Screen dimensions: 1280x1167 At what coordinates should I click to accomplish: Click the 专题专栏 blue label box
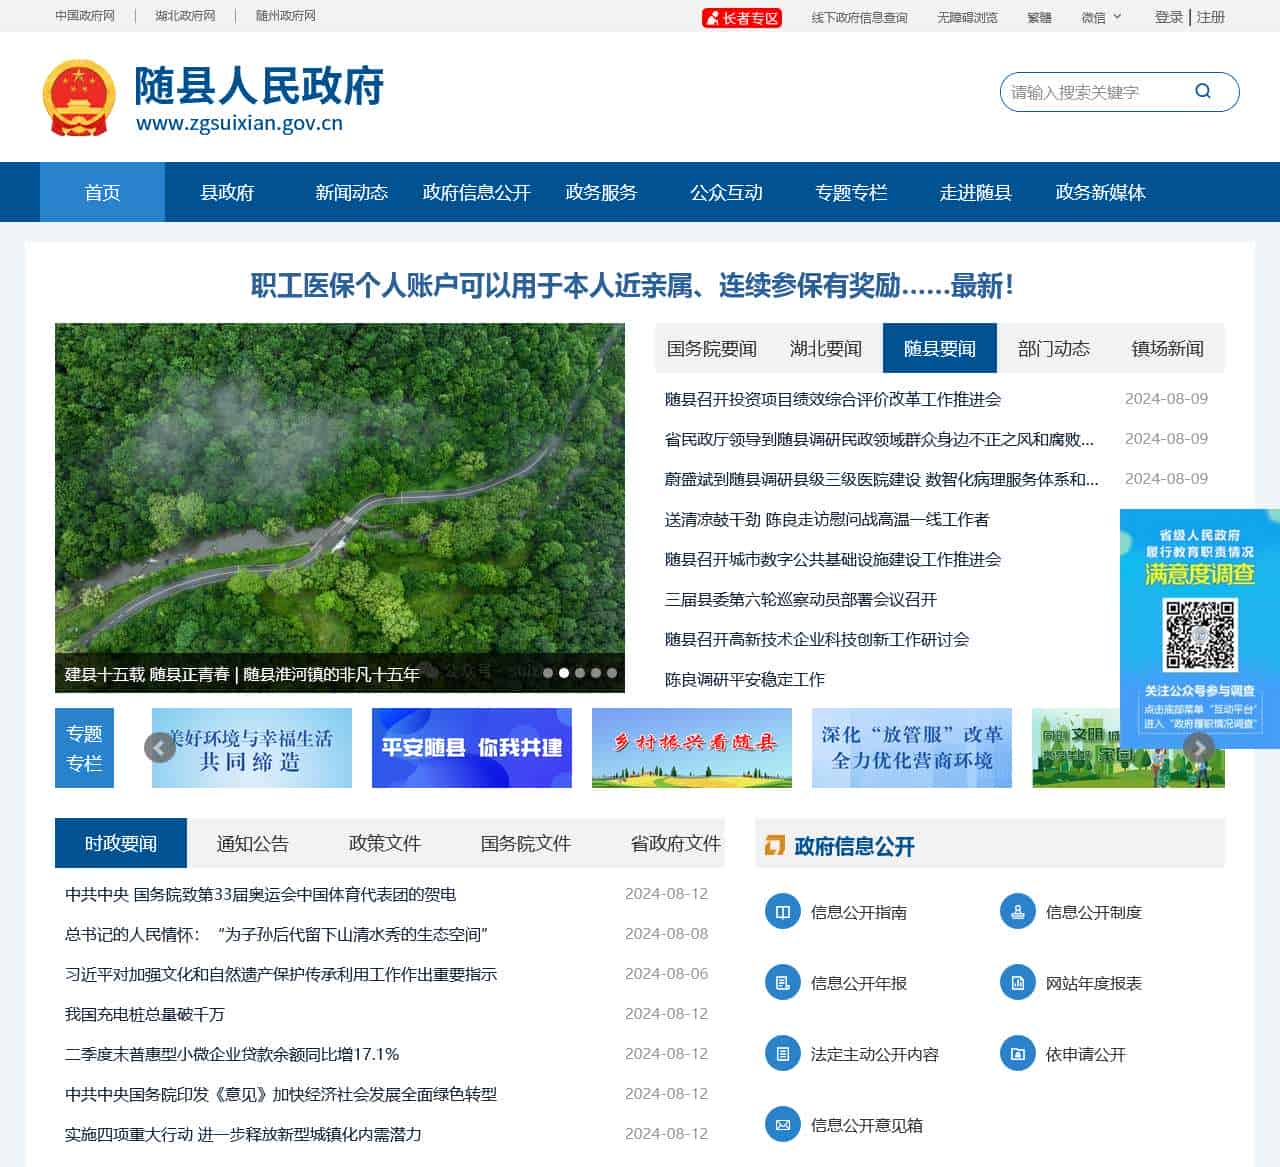coord(84,748)
